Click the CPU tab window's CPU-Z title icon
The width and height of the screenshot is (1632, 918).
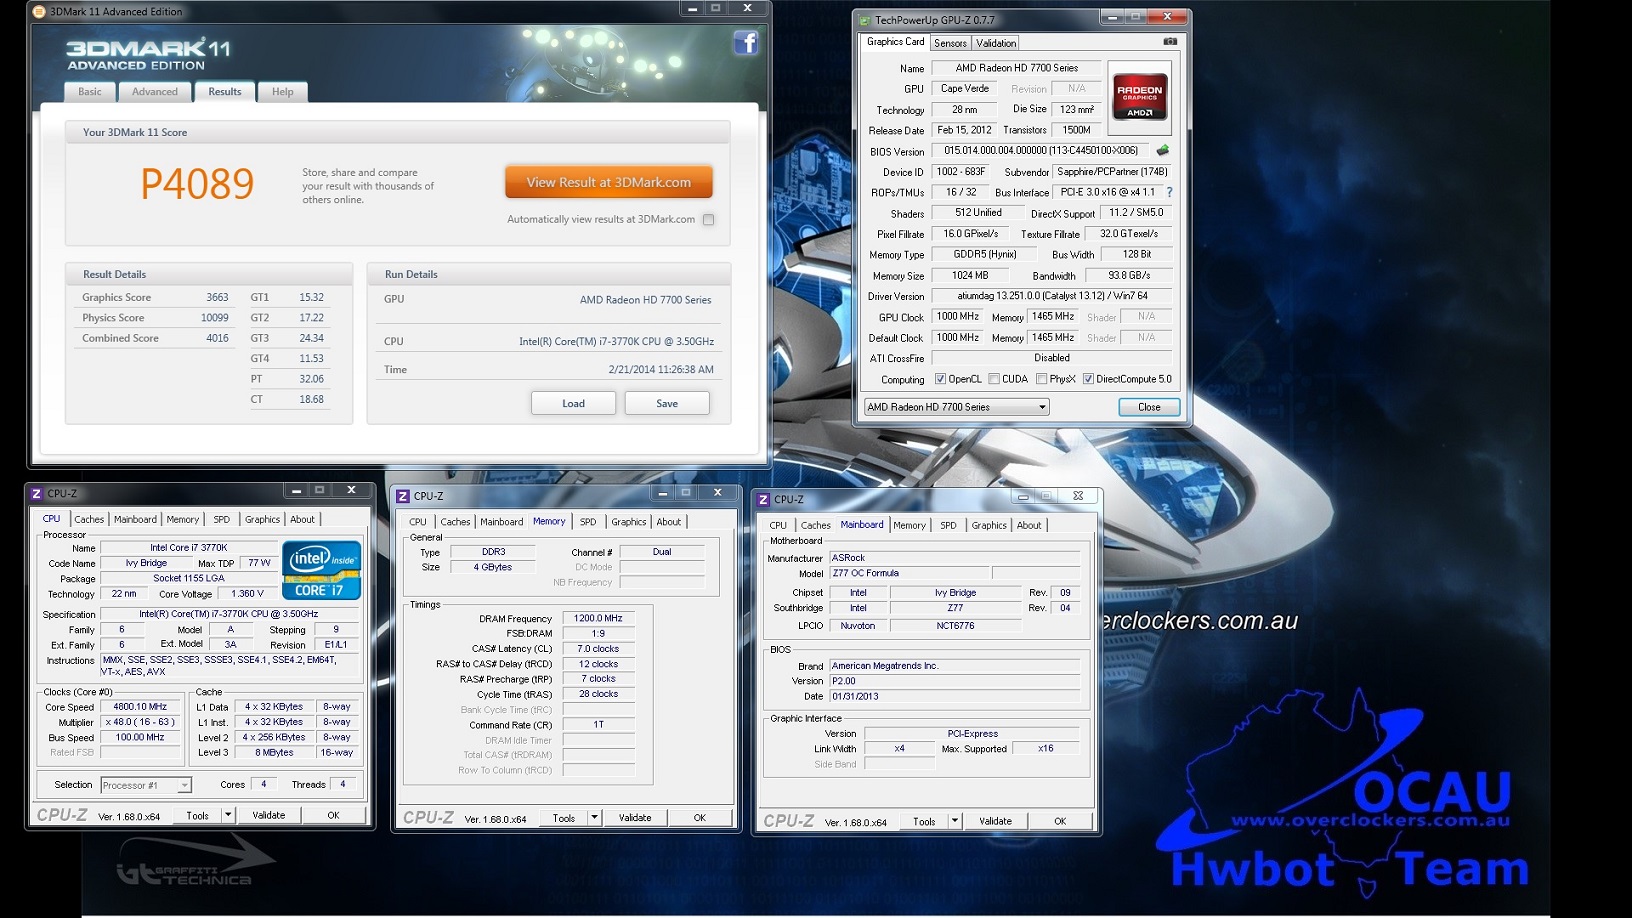click(36, 493)
